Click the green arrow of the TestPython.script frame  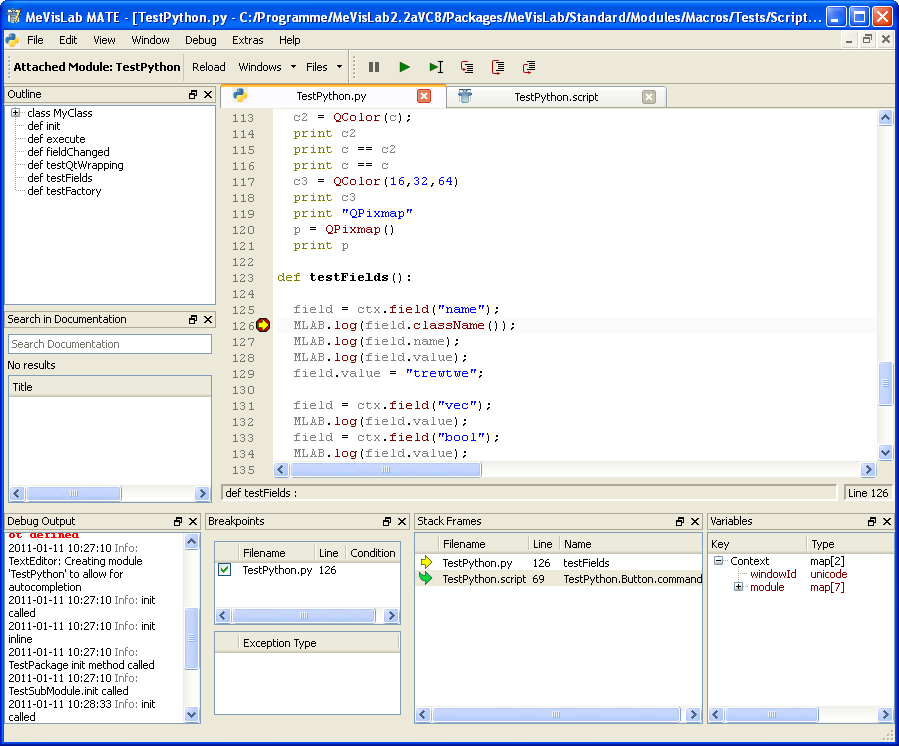(425, 578)
